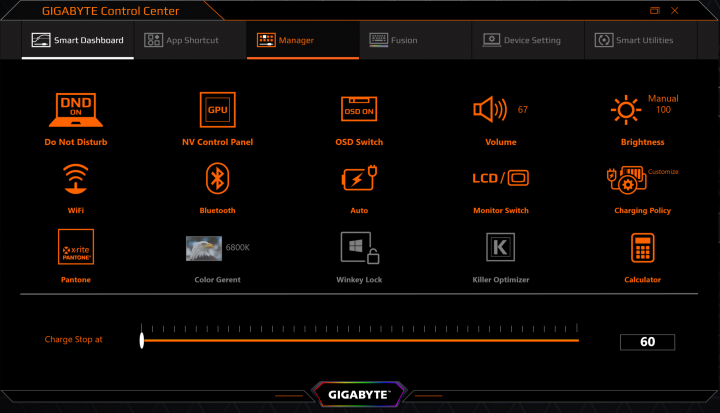Click the X-Rite Pantone icon
This screenshot has height=413, width=720.
click(x=76, y=247)
